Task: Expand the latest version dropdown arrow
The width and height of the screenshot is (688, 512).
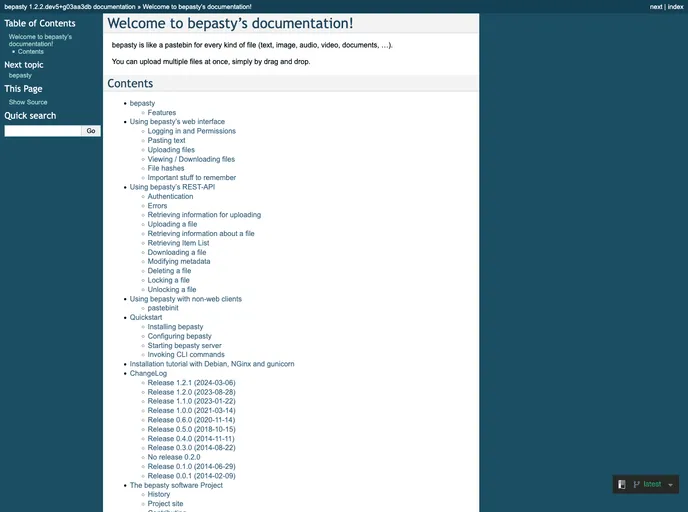Action: (670, 485)
